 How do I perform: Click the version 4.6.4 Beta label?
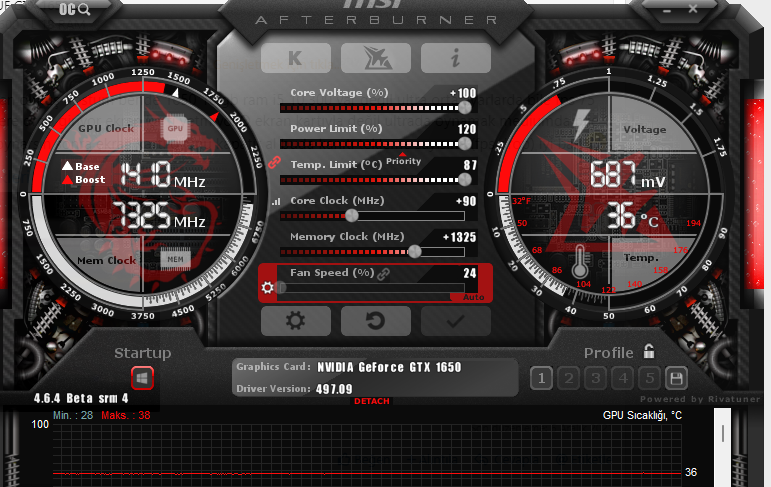[x=81, y=398]
